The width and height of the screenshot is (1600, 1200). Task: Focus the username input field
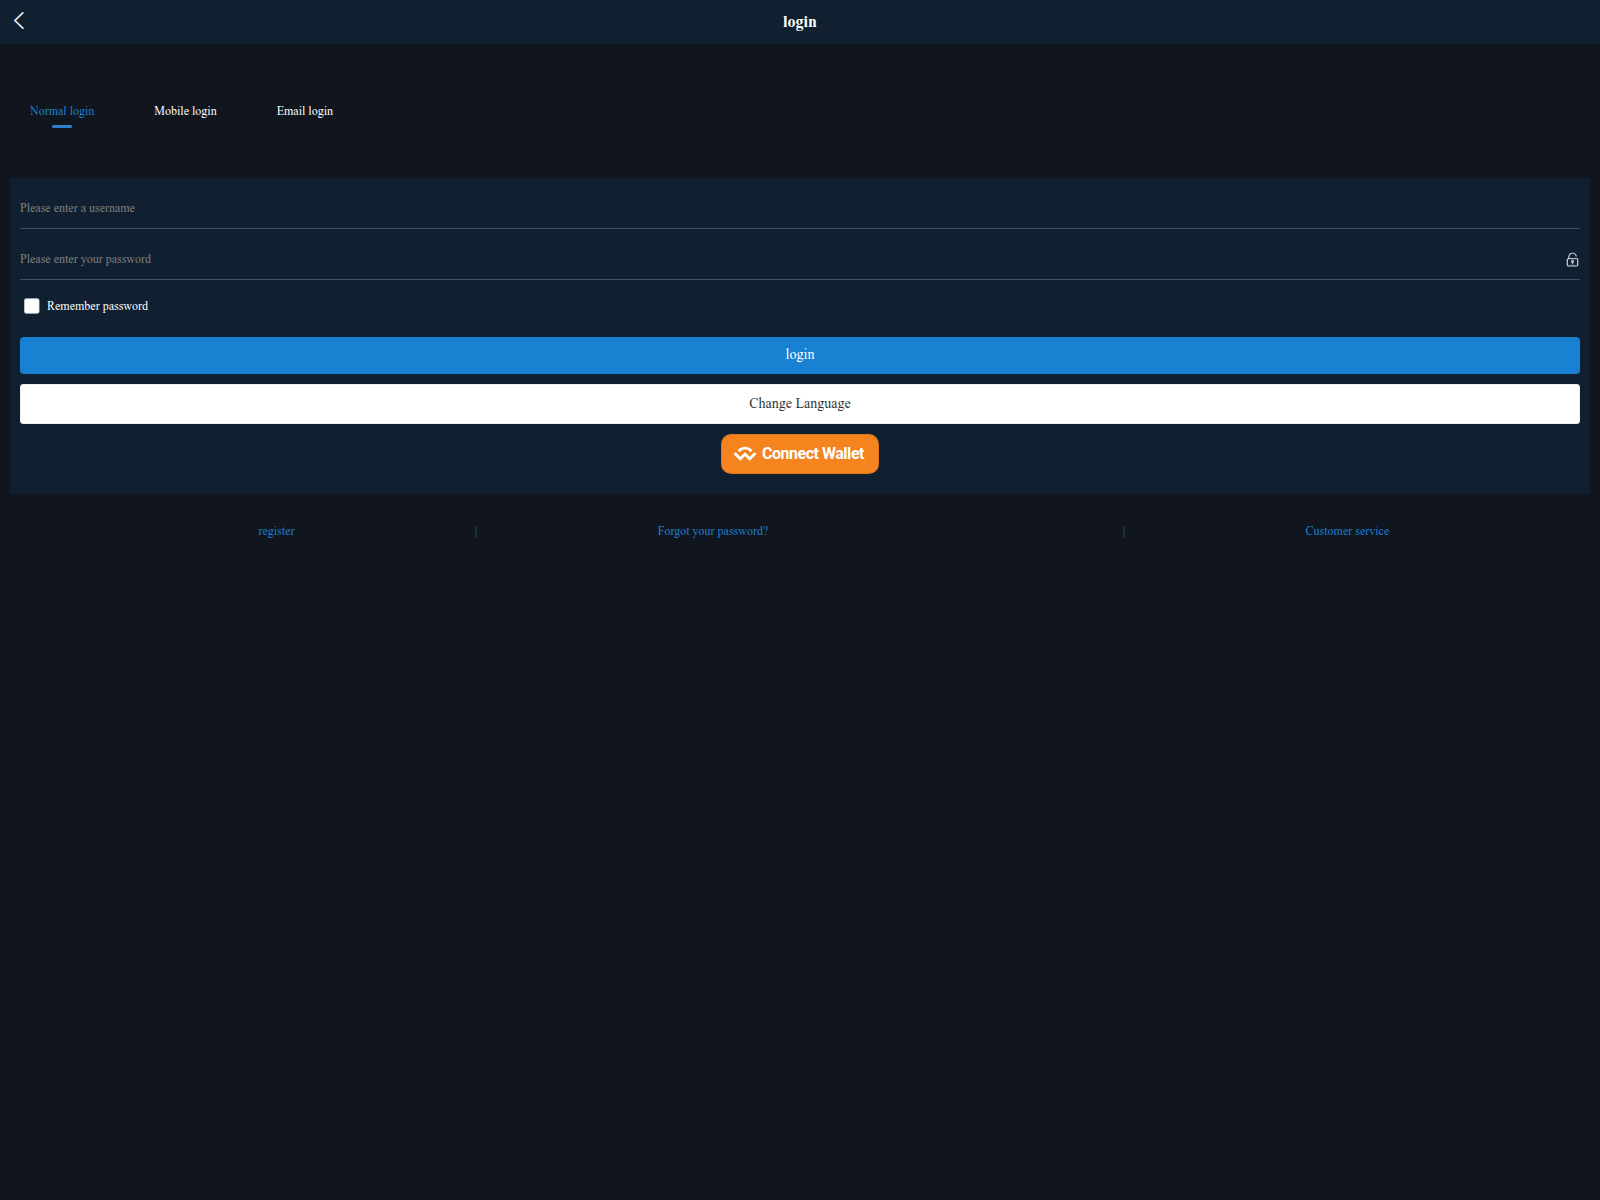(x=800, y=208)
